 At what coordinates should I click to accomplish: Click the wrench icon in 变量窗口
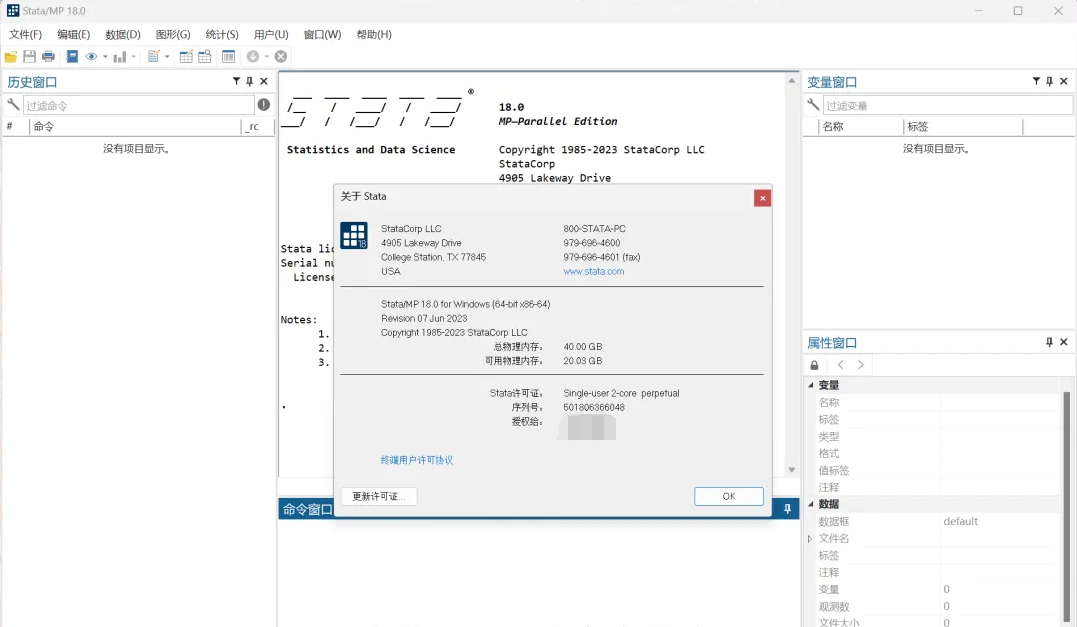click(813, 104)
